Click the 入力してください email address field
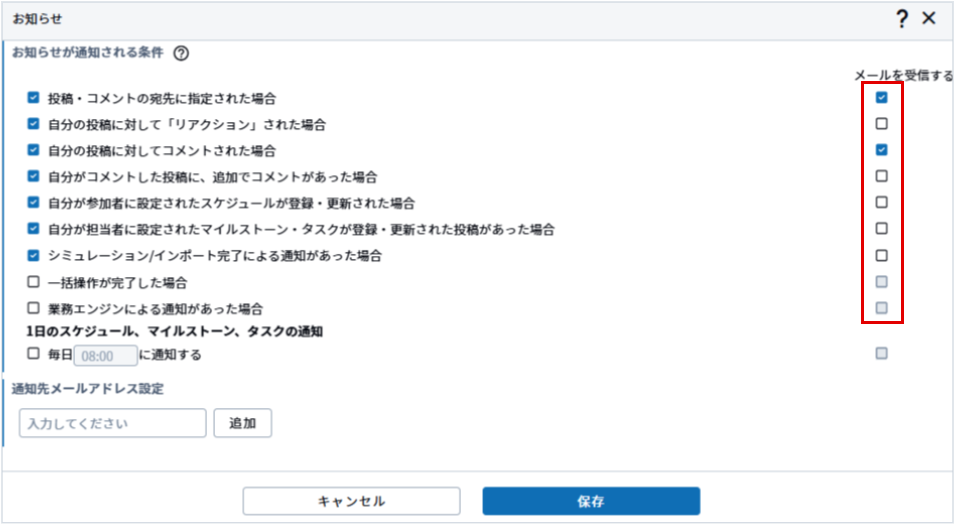 (113, 423)
